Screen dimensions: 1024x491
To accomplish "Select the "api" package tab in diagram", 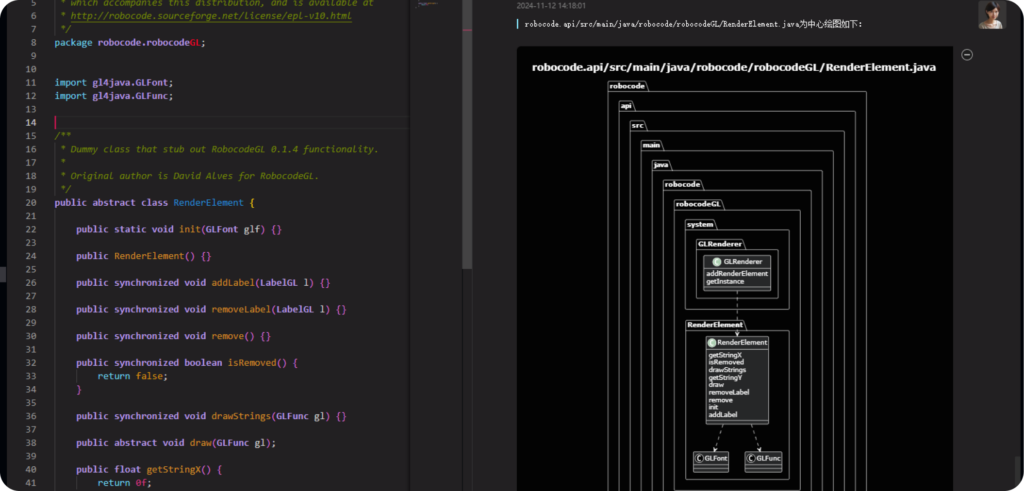I will tap(627, 105).
